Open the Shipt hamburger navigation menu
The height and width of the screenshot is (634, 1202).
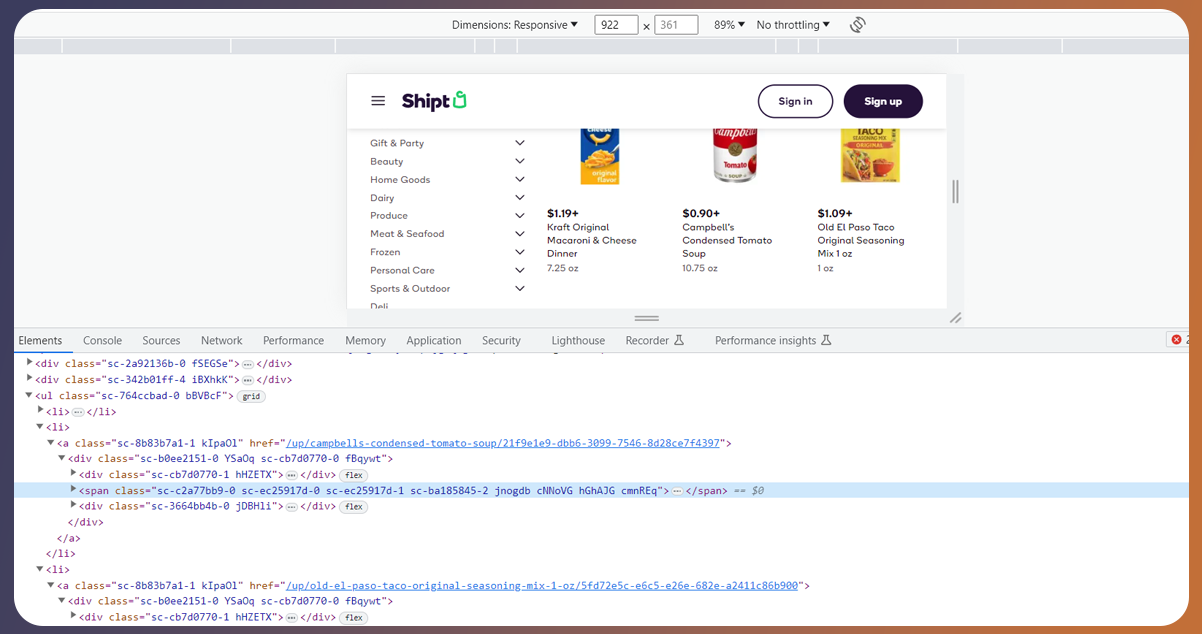coord(378,100)
